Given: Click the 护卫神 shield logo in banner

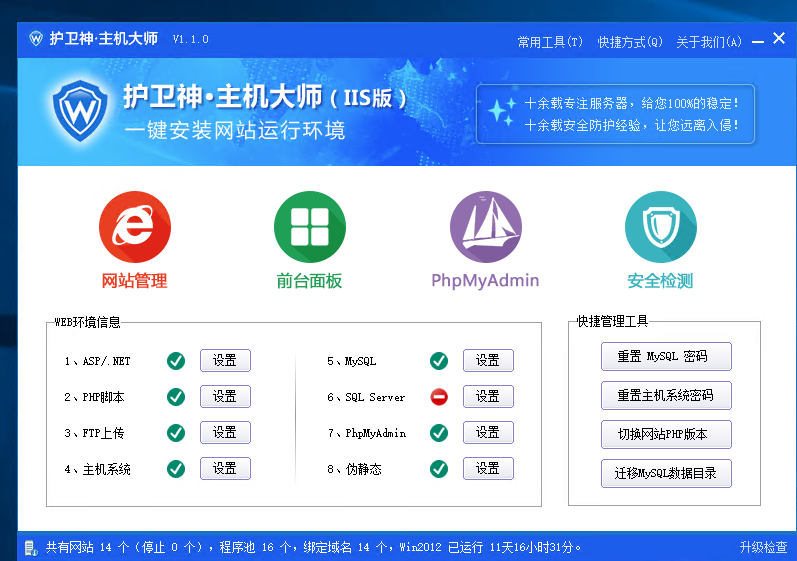Looking at the screenshot, I should coord(80,111).
